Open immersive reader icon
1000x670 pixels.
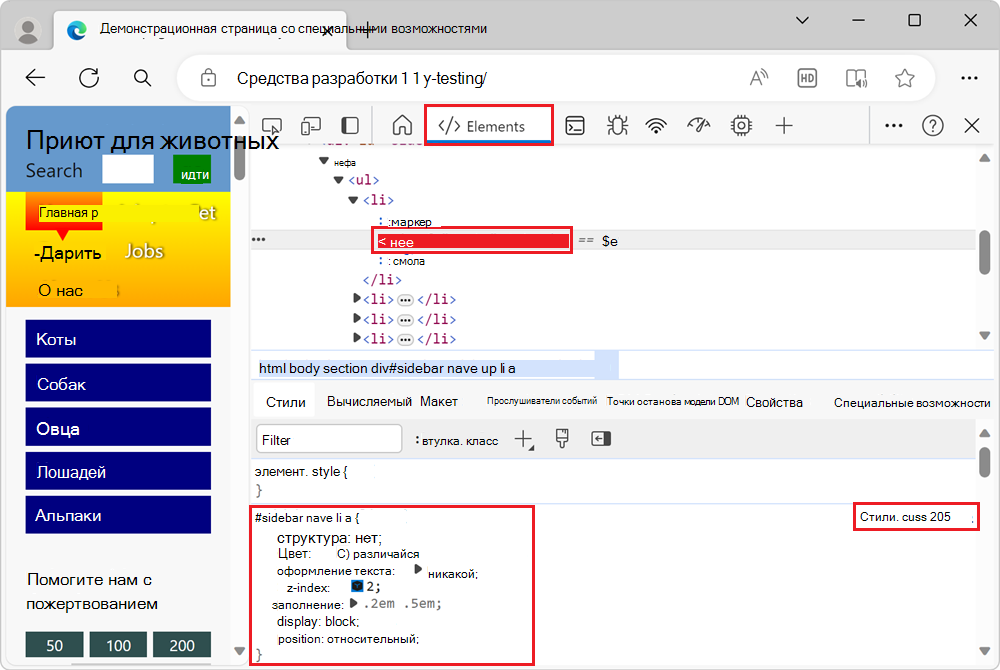tap(856, 78)
